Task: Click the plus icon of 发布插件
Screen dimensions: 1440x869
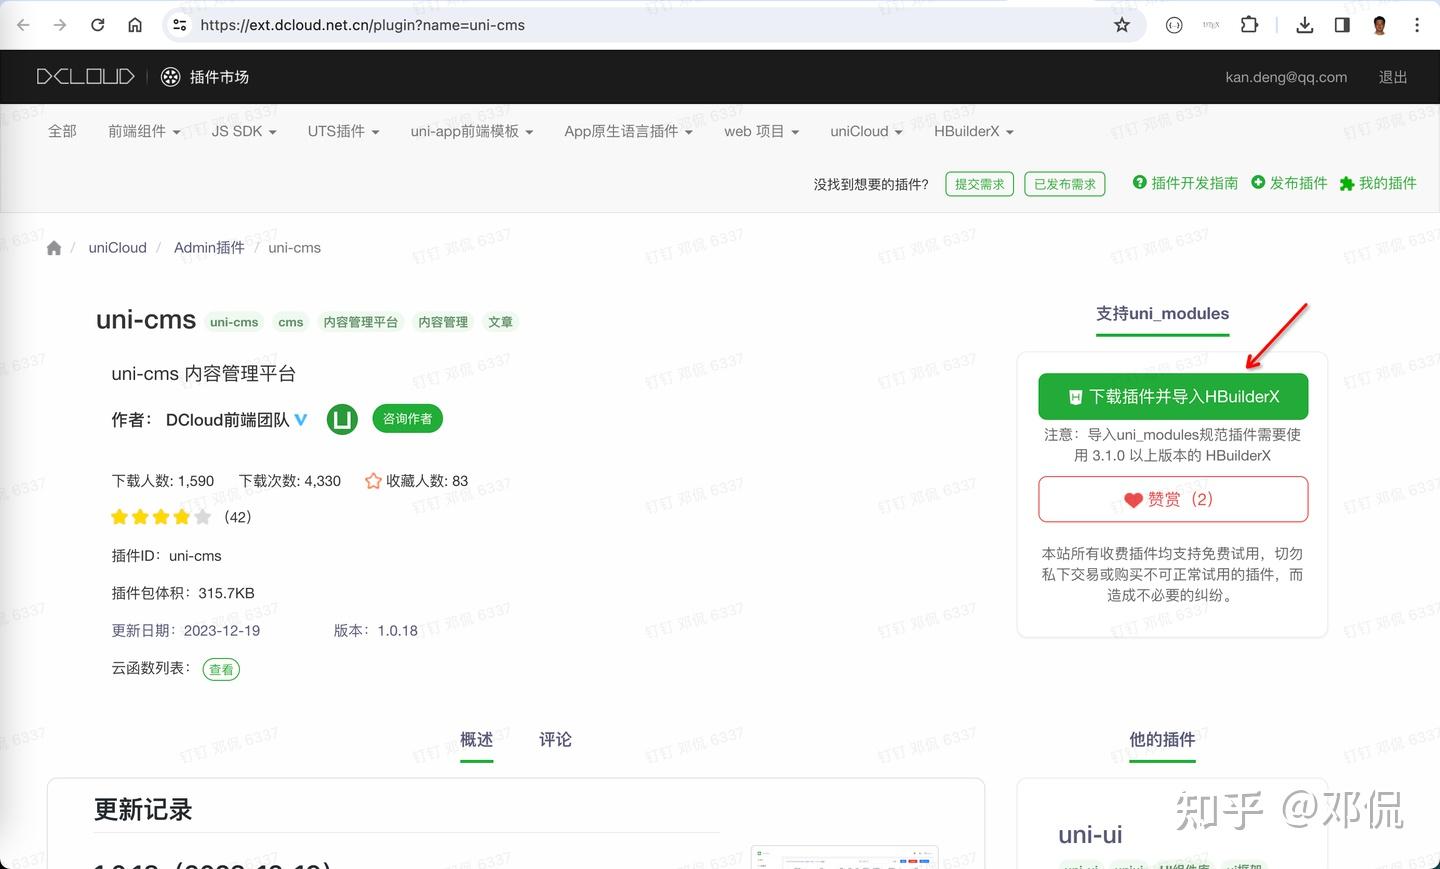Action: (x=1258, y=183)
